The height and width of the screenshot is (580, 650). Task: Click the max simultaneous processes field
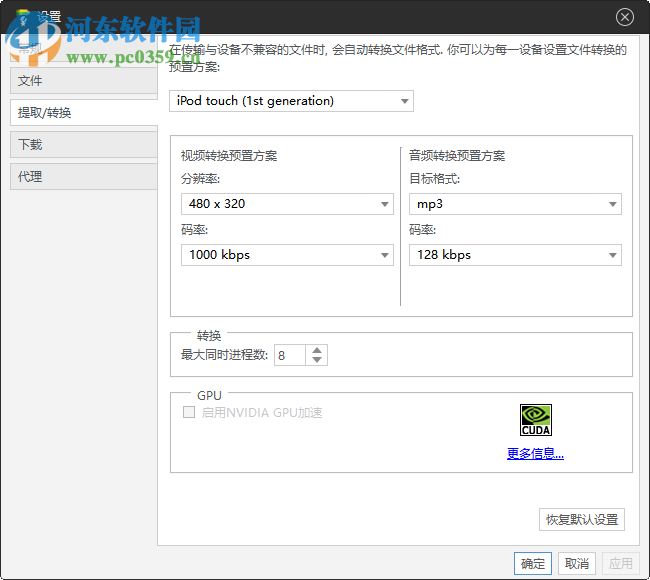click(290, 355)
